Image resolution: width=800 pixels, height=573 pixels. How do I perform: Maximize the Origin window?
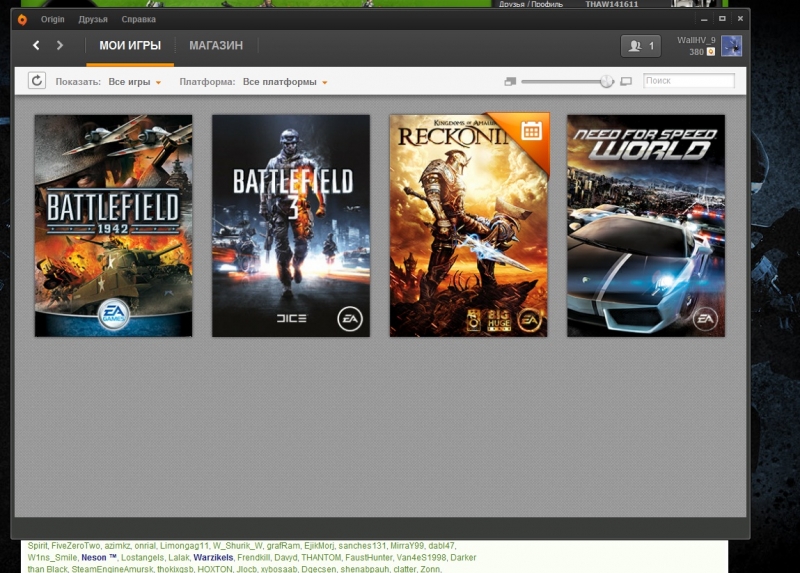pos(722,19)
